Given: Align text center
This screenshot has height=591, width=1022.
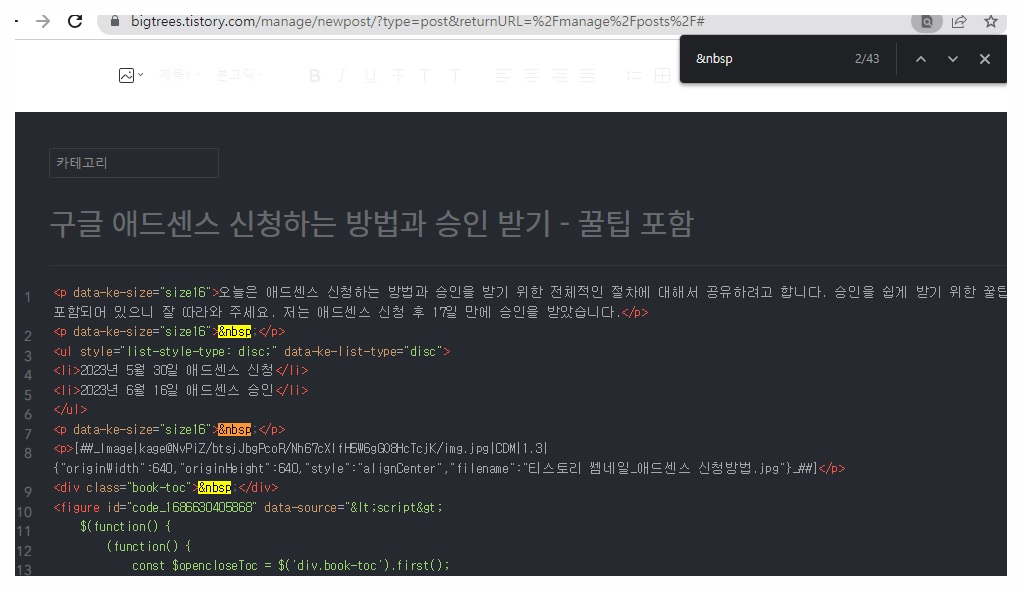Looking at the screenshot, I should (531, 76).
